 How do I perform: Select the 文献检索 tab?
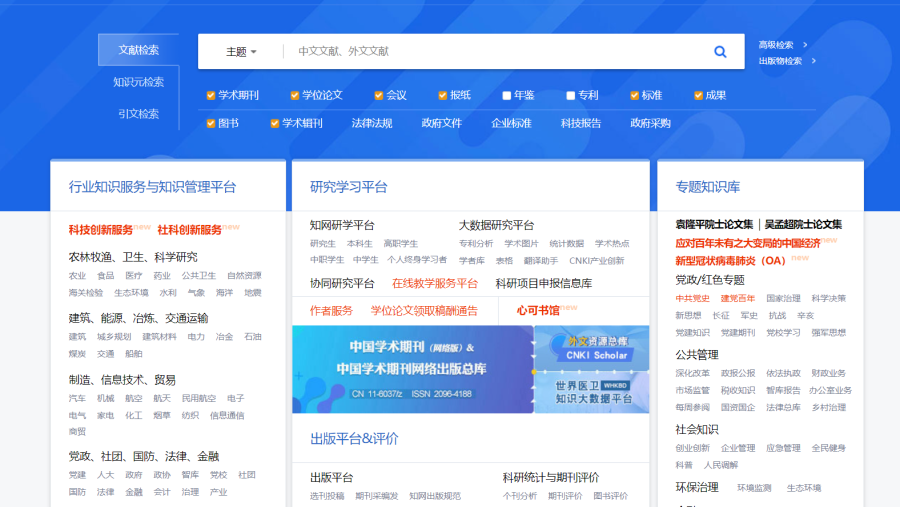click(x=138, y=50)
